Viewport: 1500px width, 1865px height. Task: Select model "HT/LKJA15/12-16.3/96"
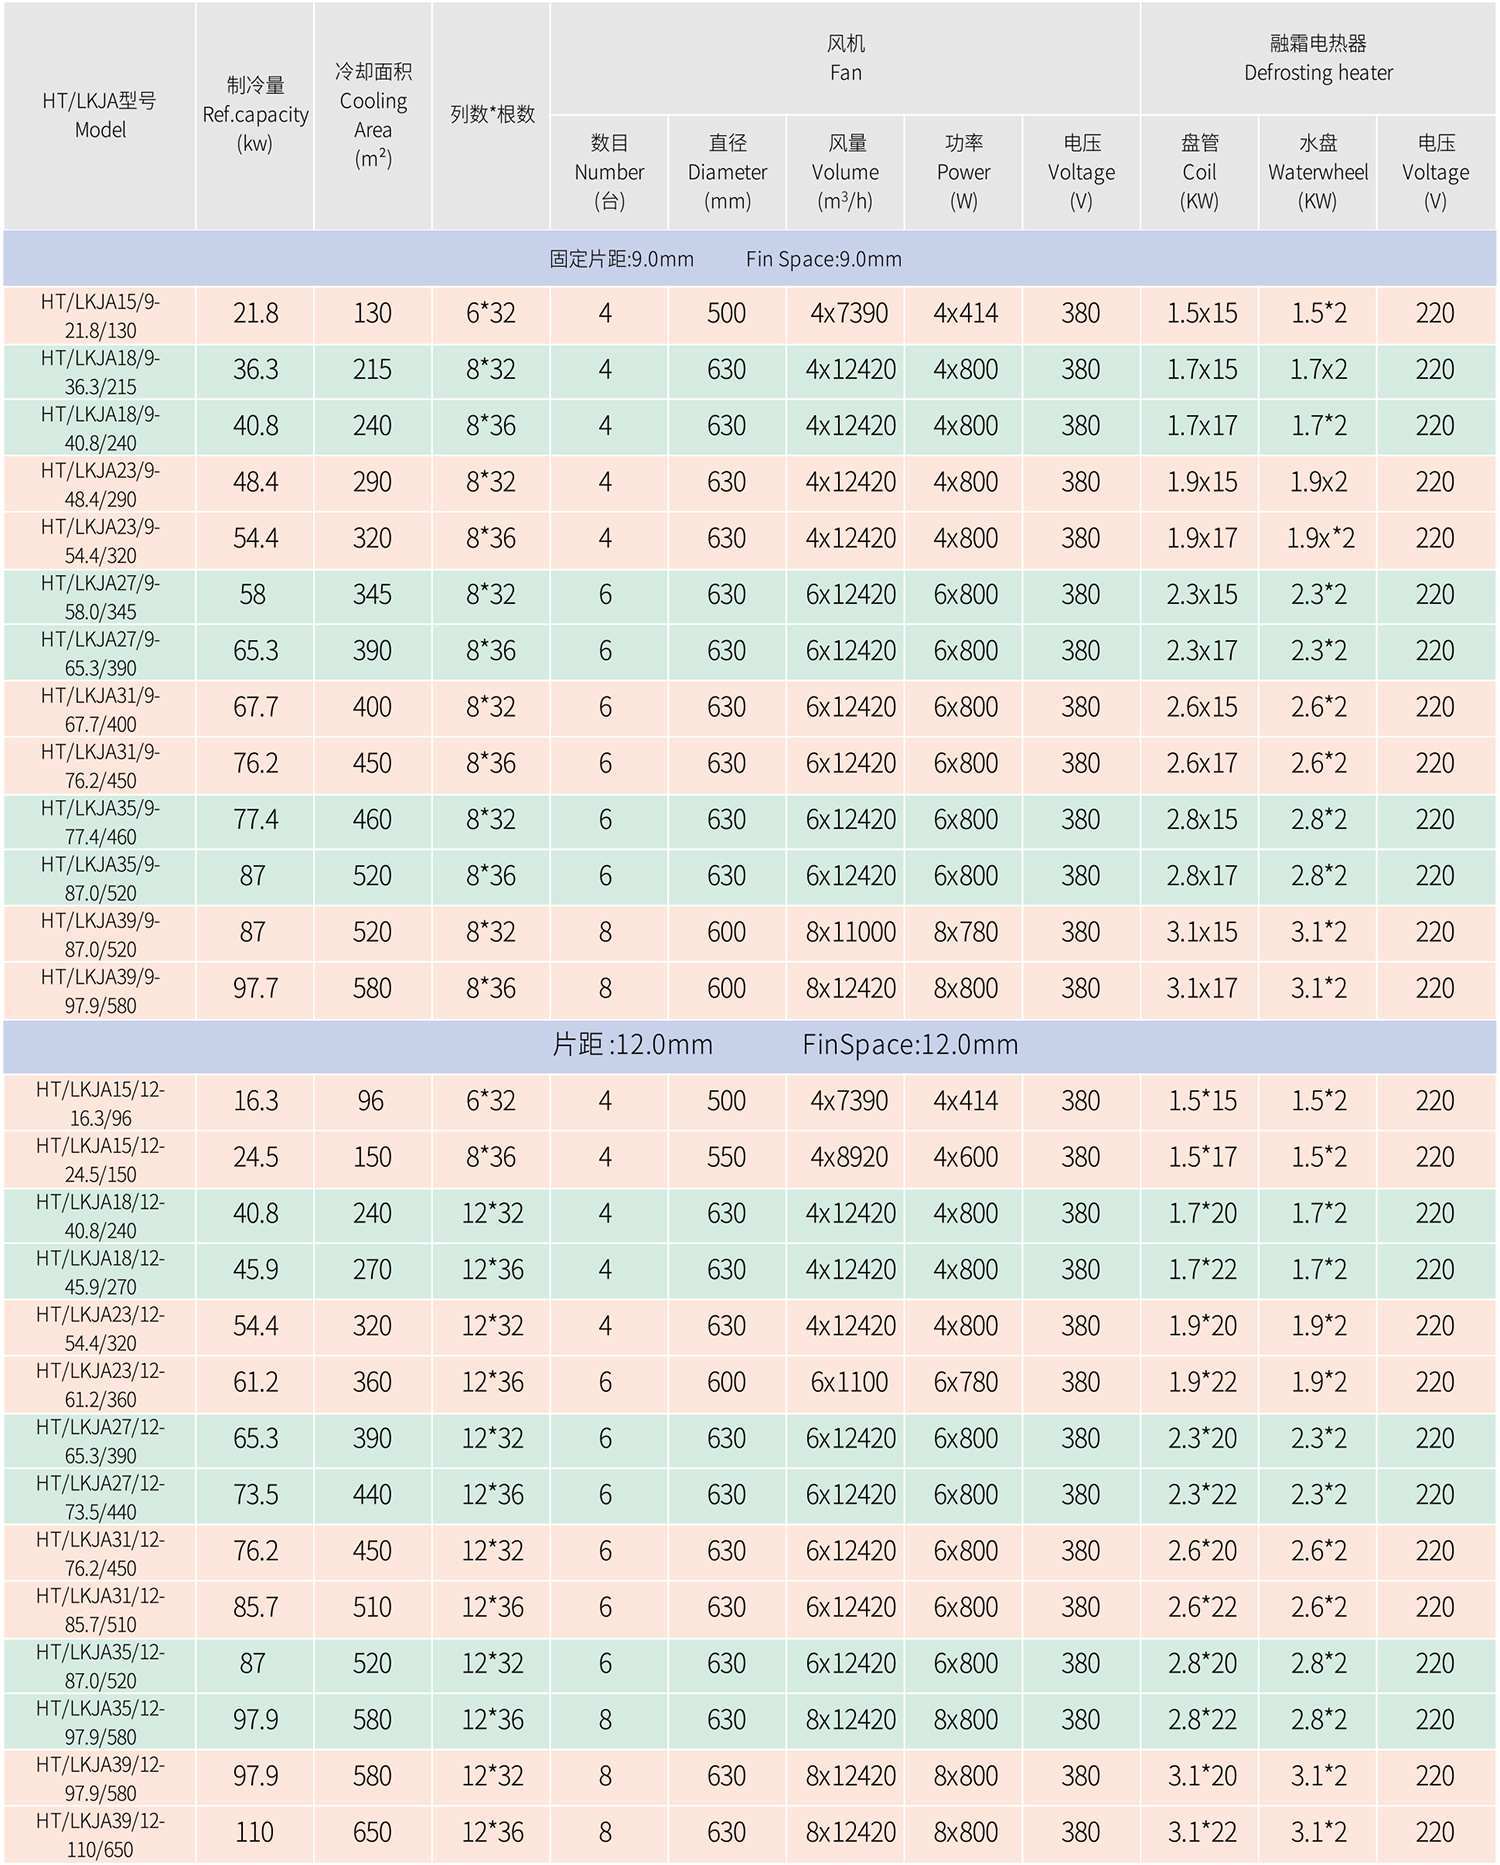100,1103
